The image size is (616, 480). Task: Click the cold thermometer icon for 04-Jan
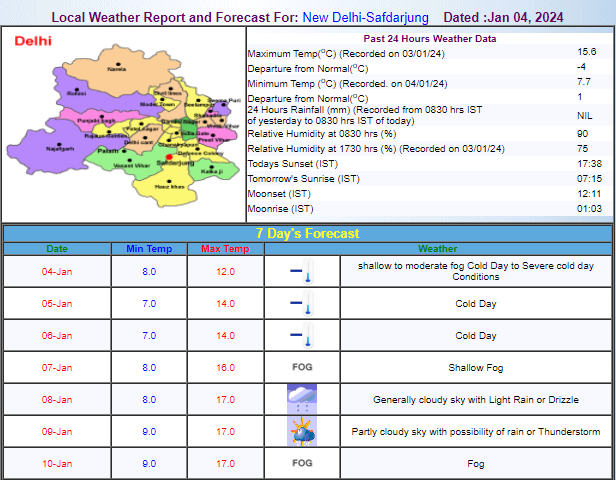(302, 271)
